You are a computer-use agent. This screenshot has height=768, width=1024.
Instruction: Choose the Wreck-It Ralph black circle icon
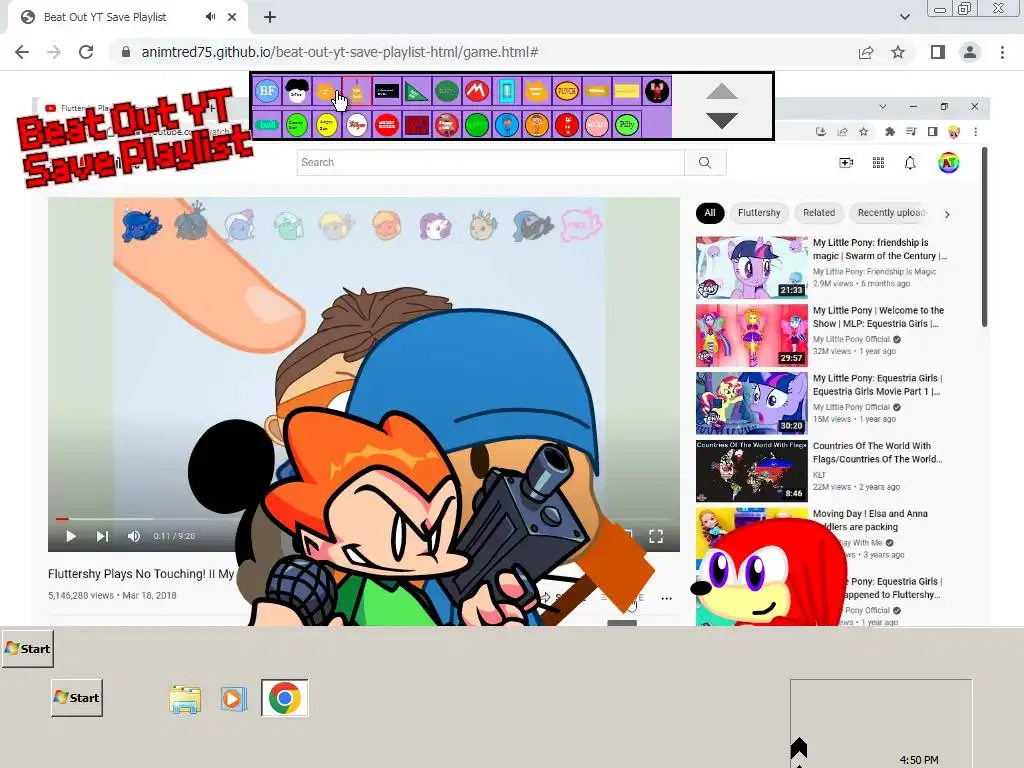(x=656, y=91)
